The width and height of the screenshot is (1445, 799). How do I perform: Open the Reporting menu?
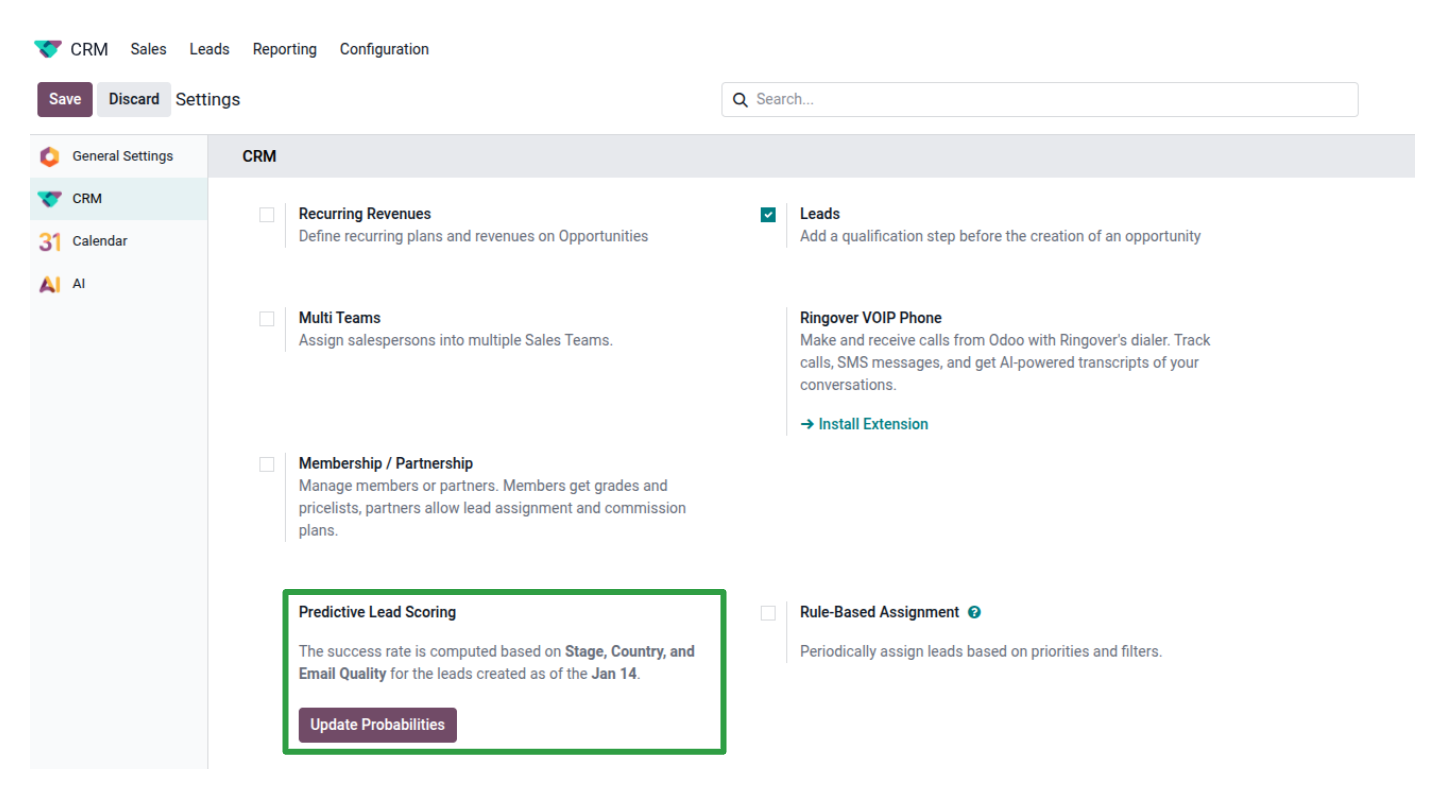pos(284,49)
